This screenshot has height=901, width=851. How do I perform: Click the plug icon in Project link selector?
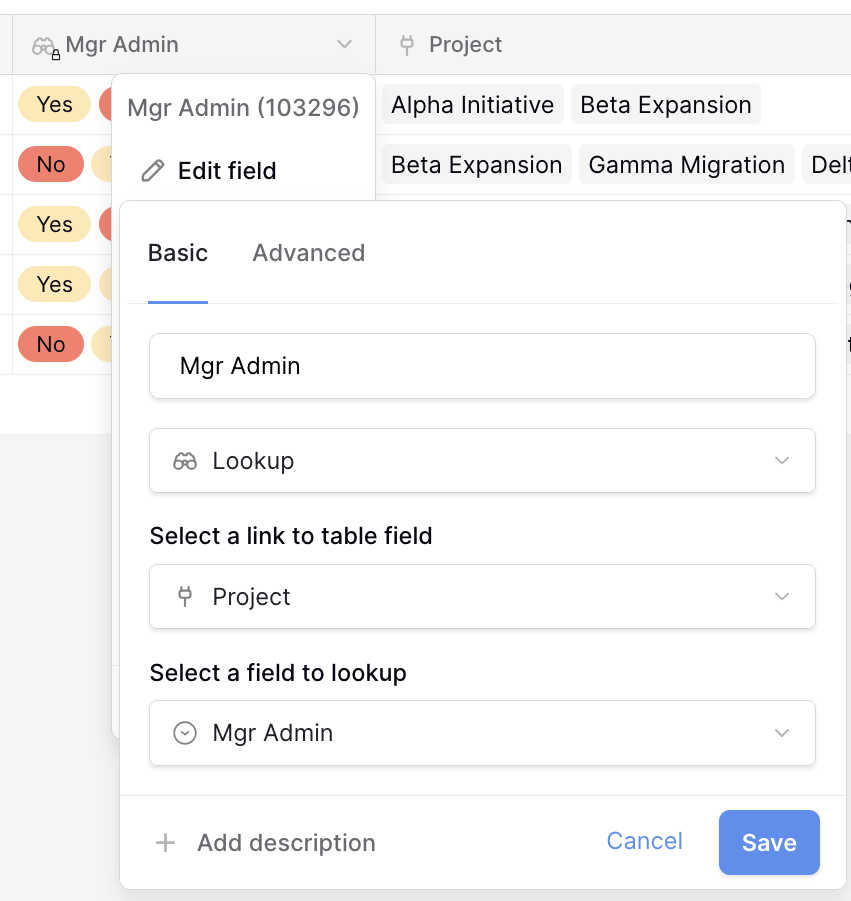(185, 597)
